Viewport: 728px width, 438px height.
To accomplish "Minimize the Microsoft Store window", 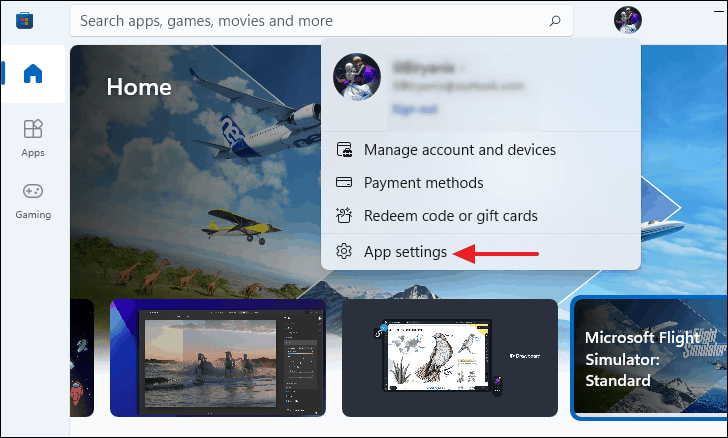I will pos(718,11).
